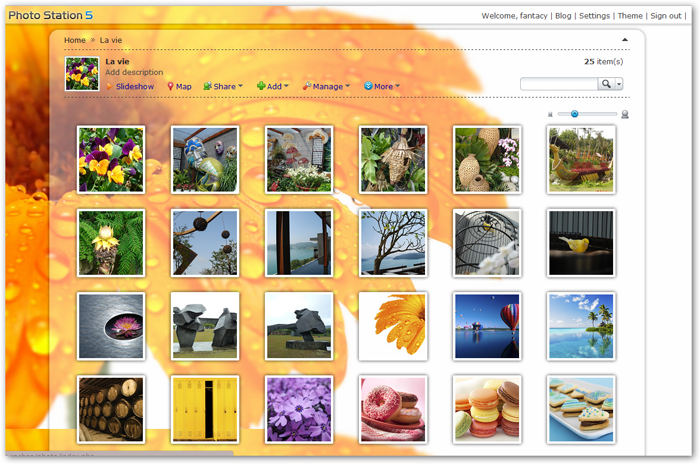
Task: Open the pink donuts photo thumbnail
Action: [x=393, y=410]
